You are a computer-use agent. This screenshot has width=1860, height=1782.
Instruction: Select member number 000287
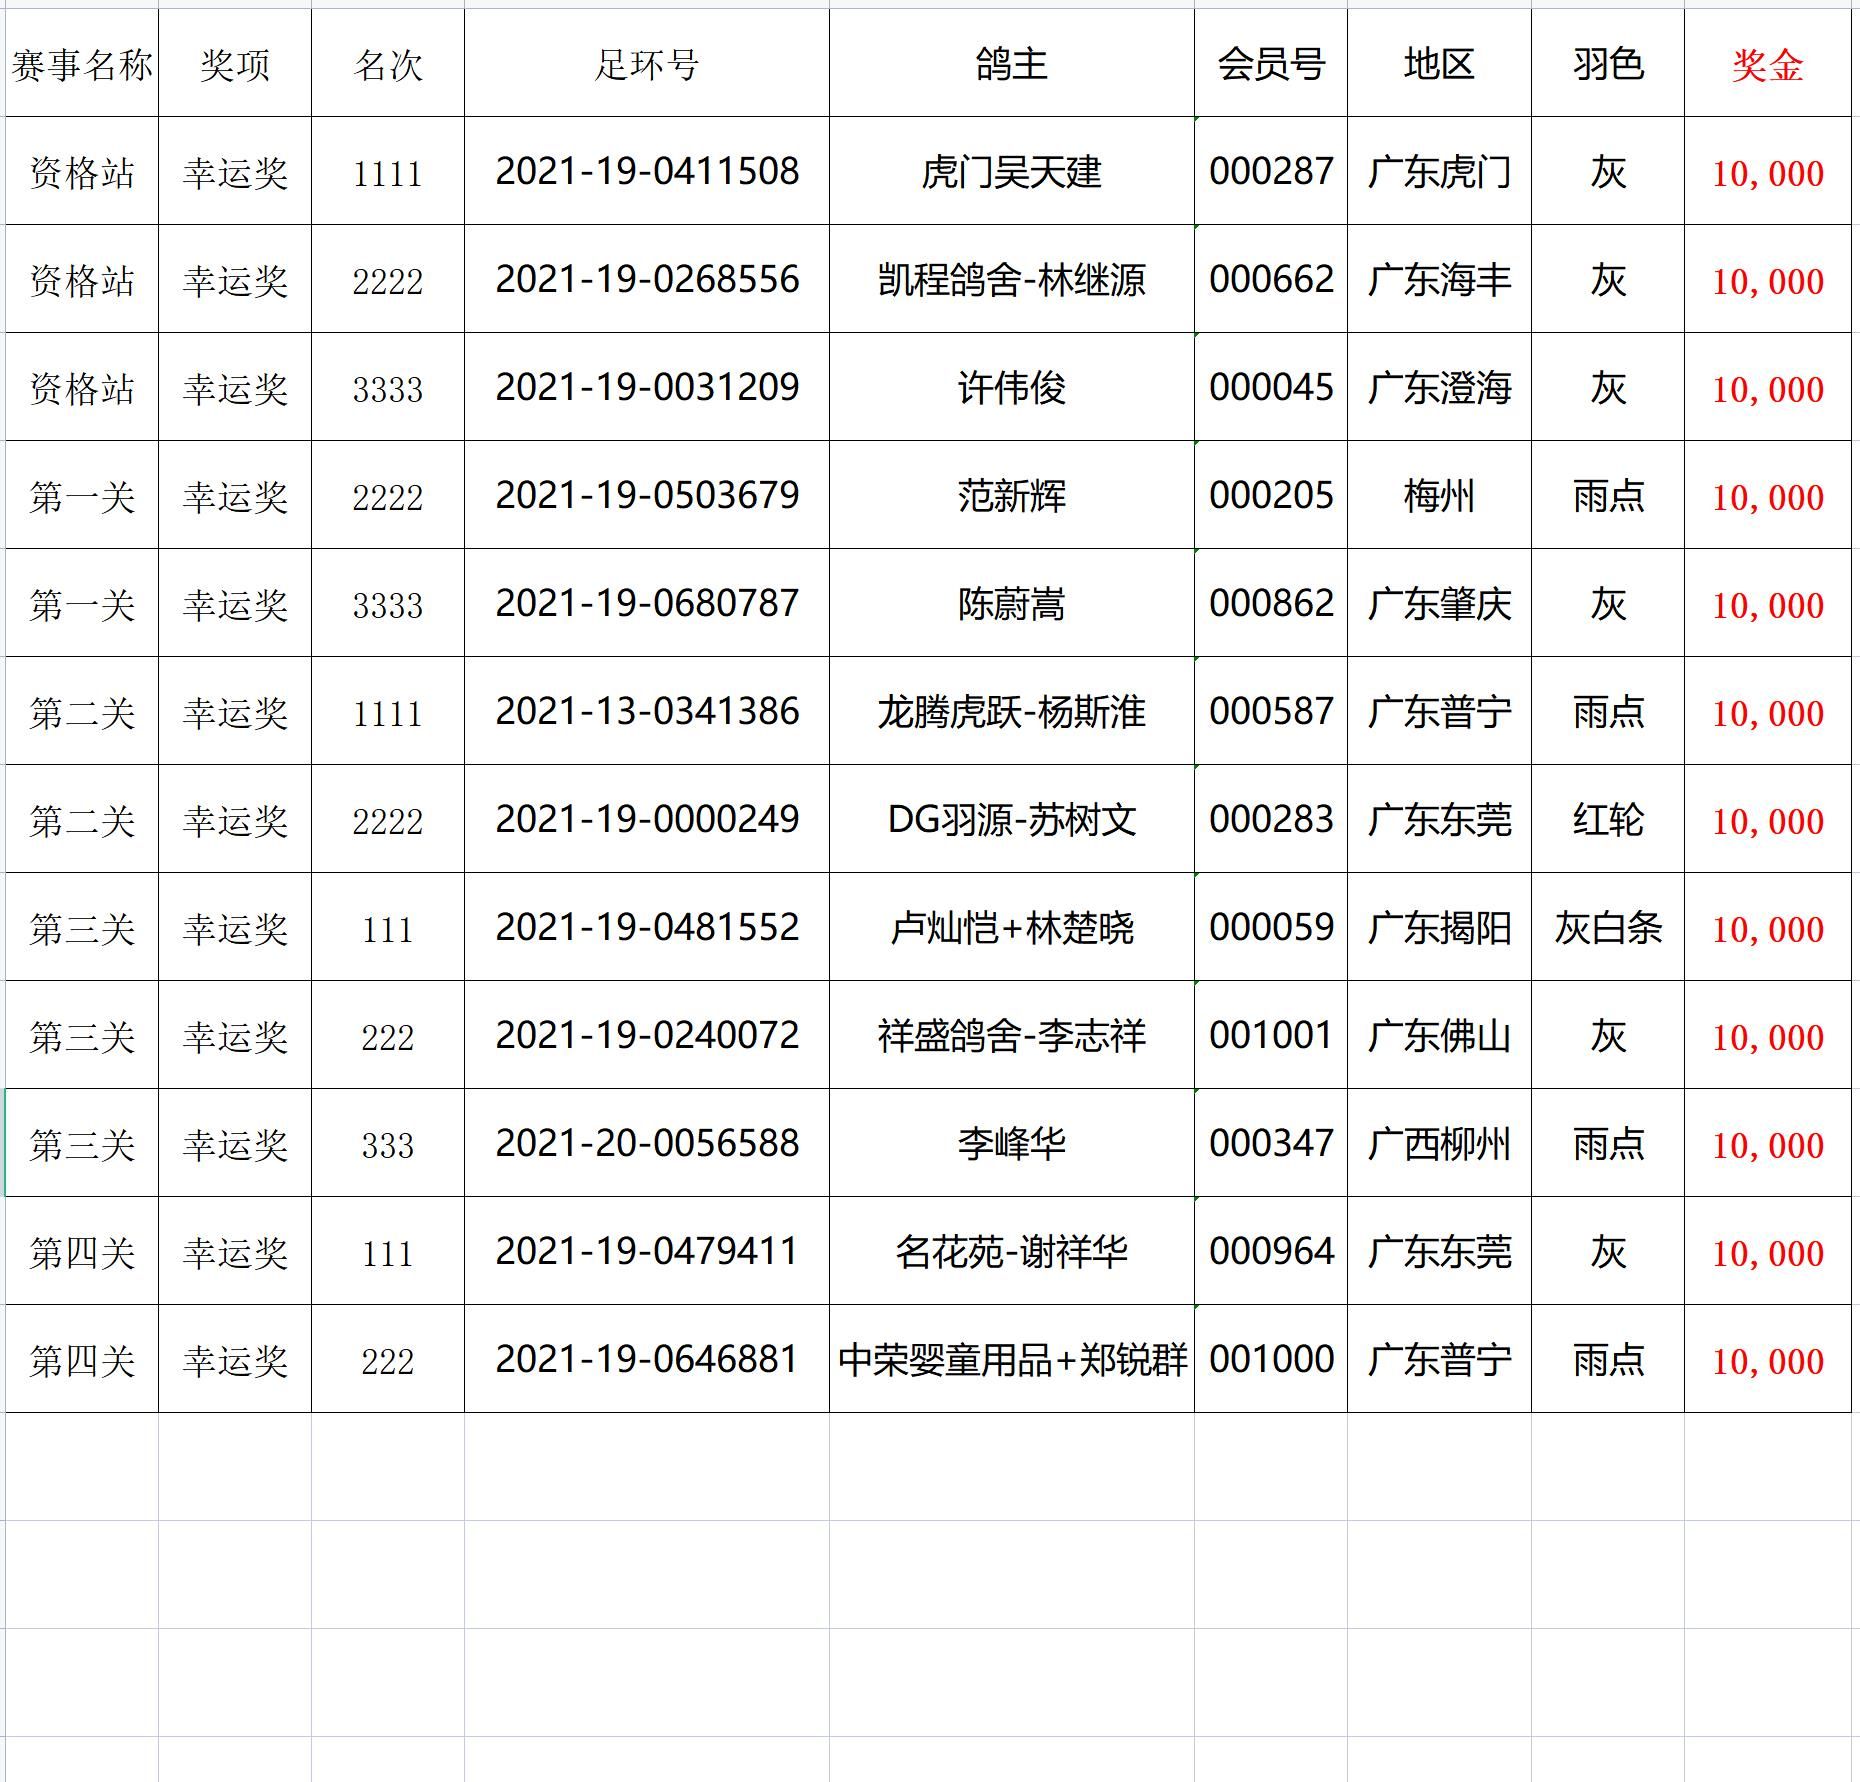(1271, 171)
